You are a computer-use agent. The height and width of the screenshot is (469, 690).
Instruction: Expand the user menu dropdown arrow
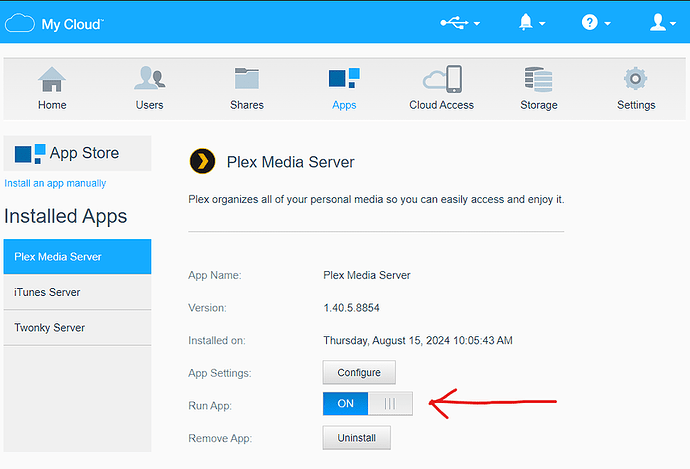click(x=673, y=24)
